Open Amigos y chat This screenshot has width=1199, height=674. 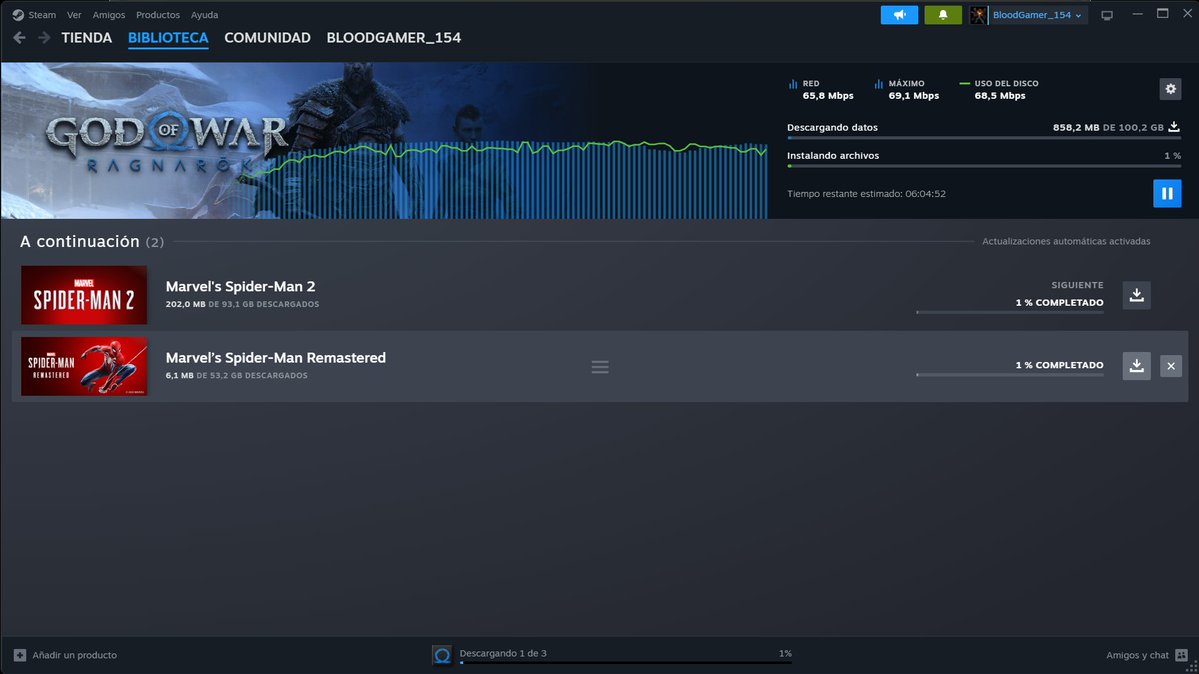(x=1137, y=655)
